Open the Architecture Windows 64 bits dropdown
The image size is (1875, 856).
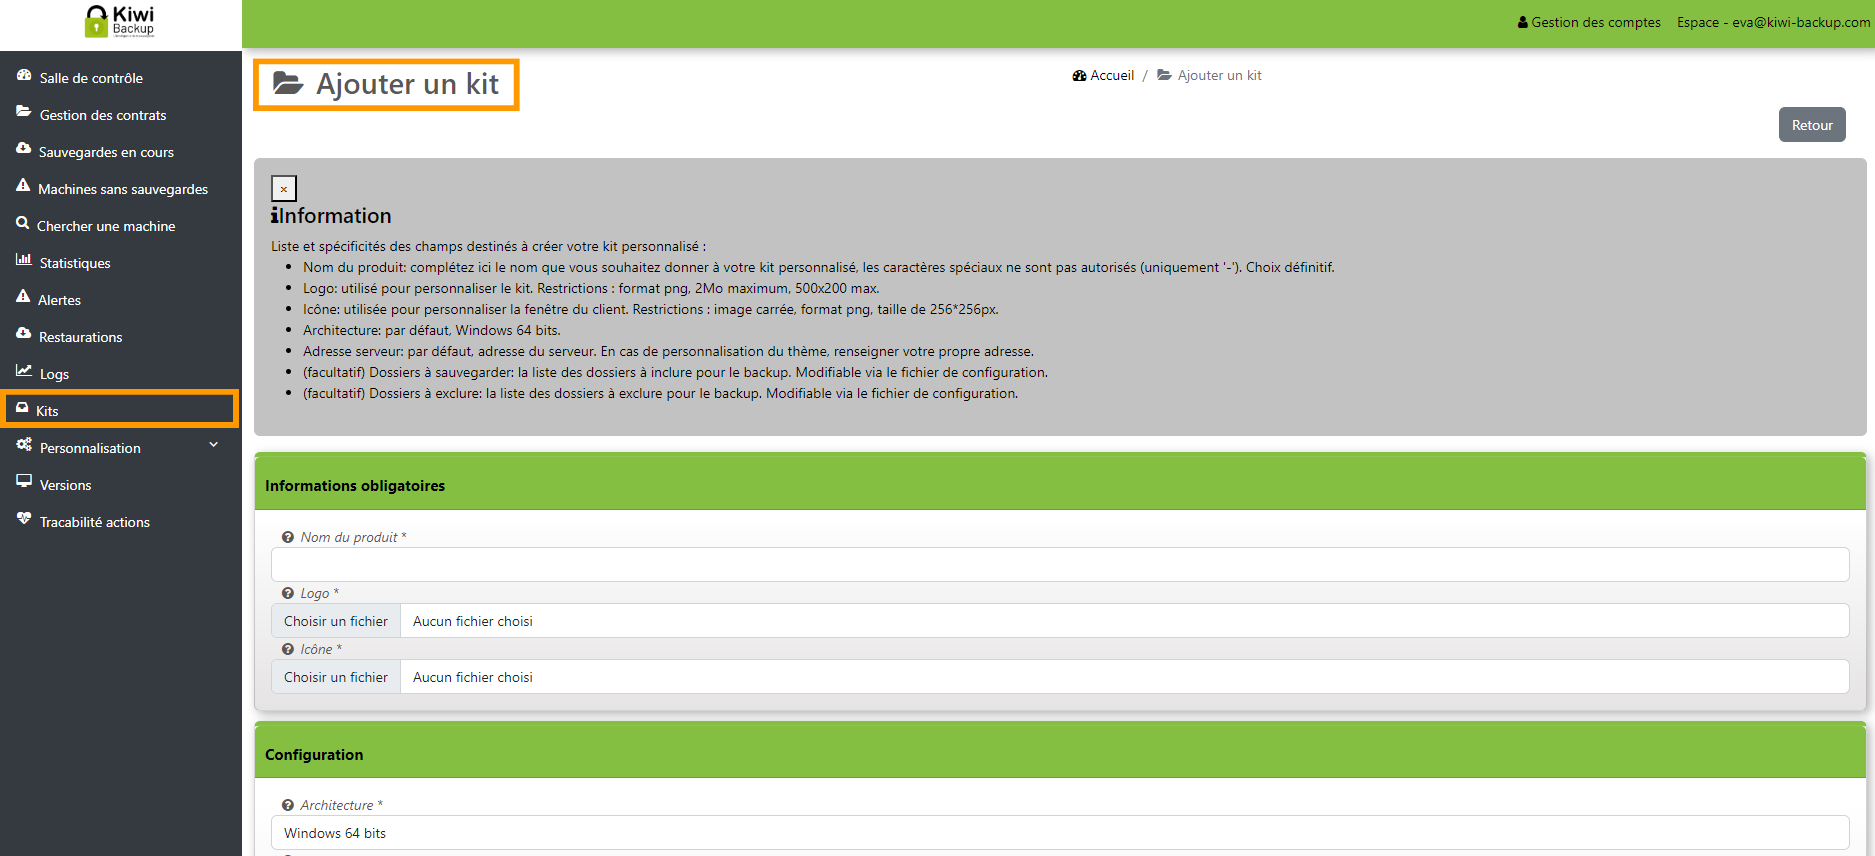pyautogui.click(x=1060, y=833)
